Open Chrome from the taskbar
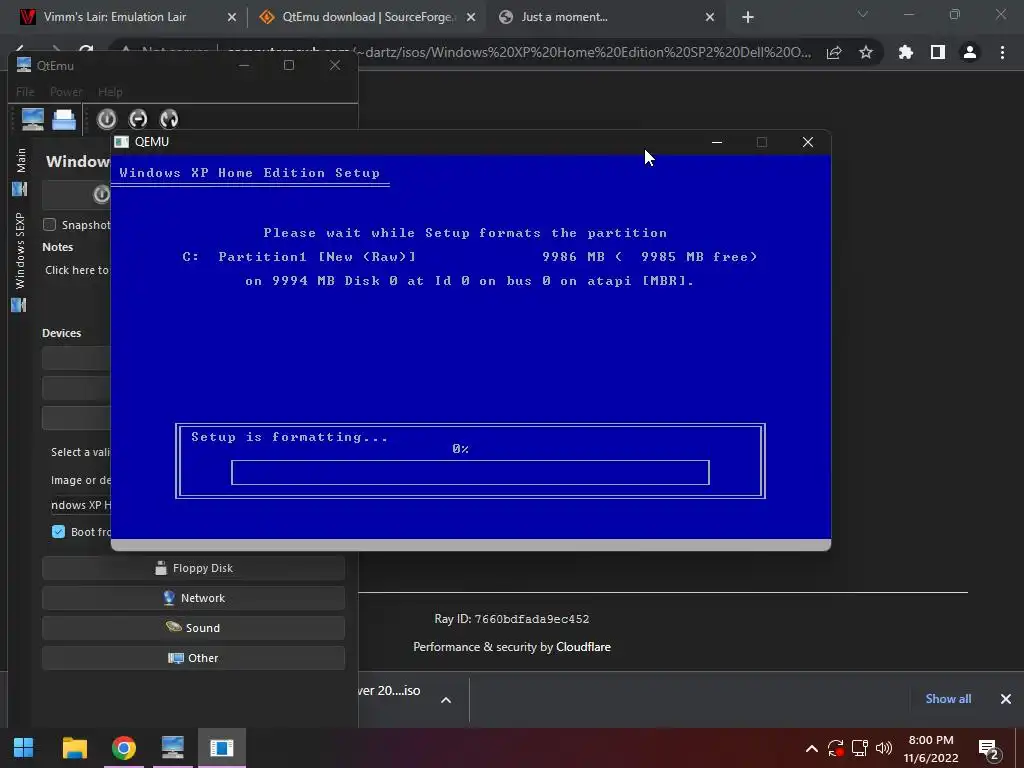This screenshot has width=1024, height=768. (x=123, y=748)
